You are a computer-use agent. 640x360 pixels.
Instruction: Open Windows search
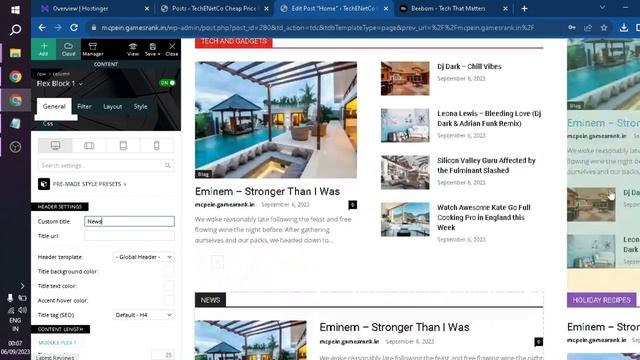coord(16,29)
